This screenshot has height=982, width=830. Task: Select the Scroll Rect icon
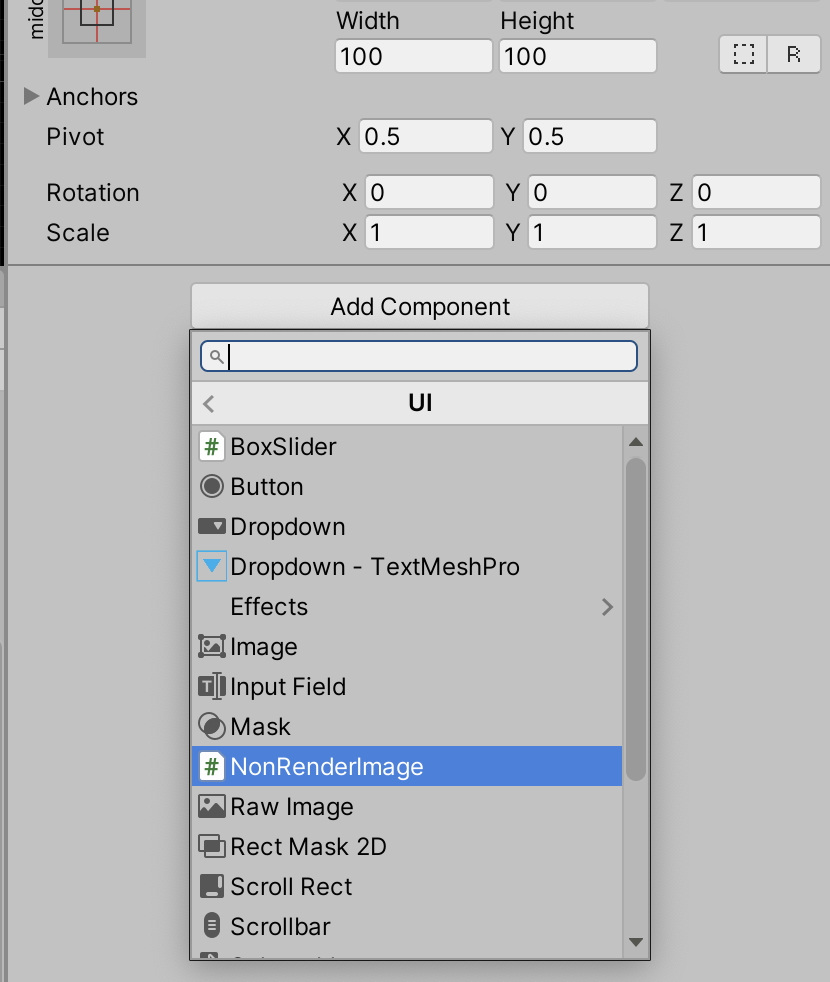212,887
